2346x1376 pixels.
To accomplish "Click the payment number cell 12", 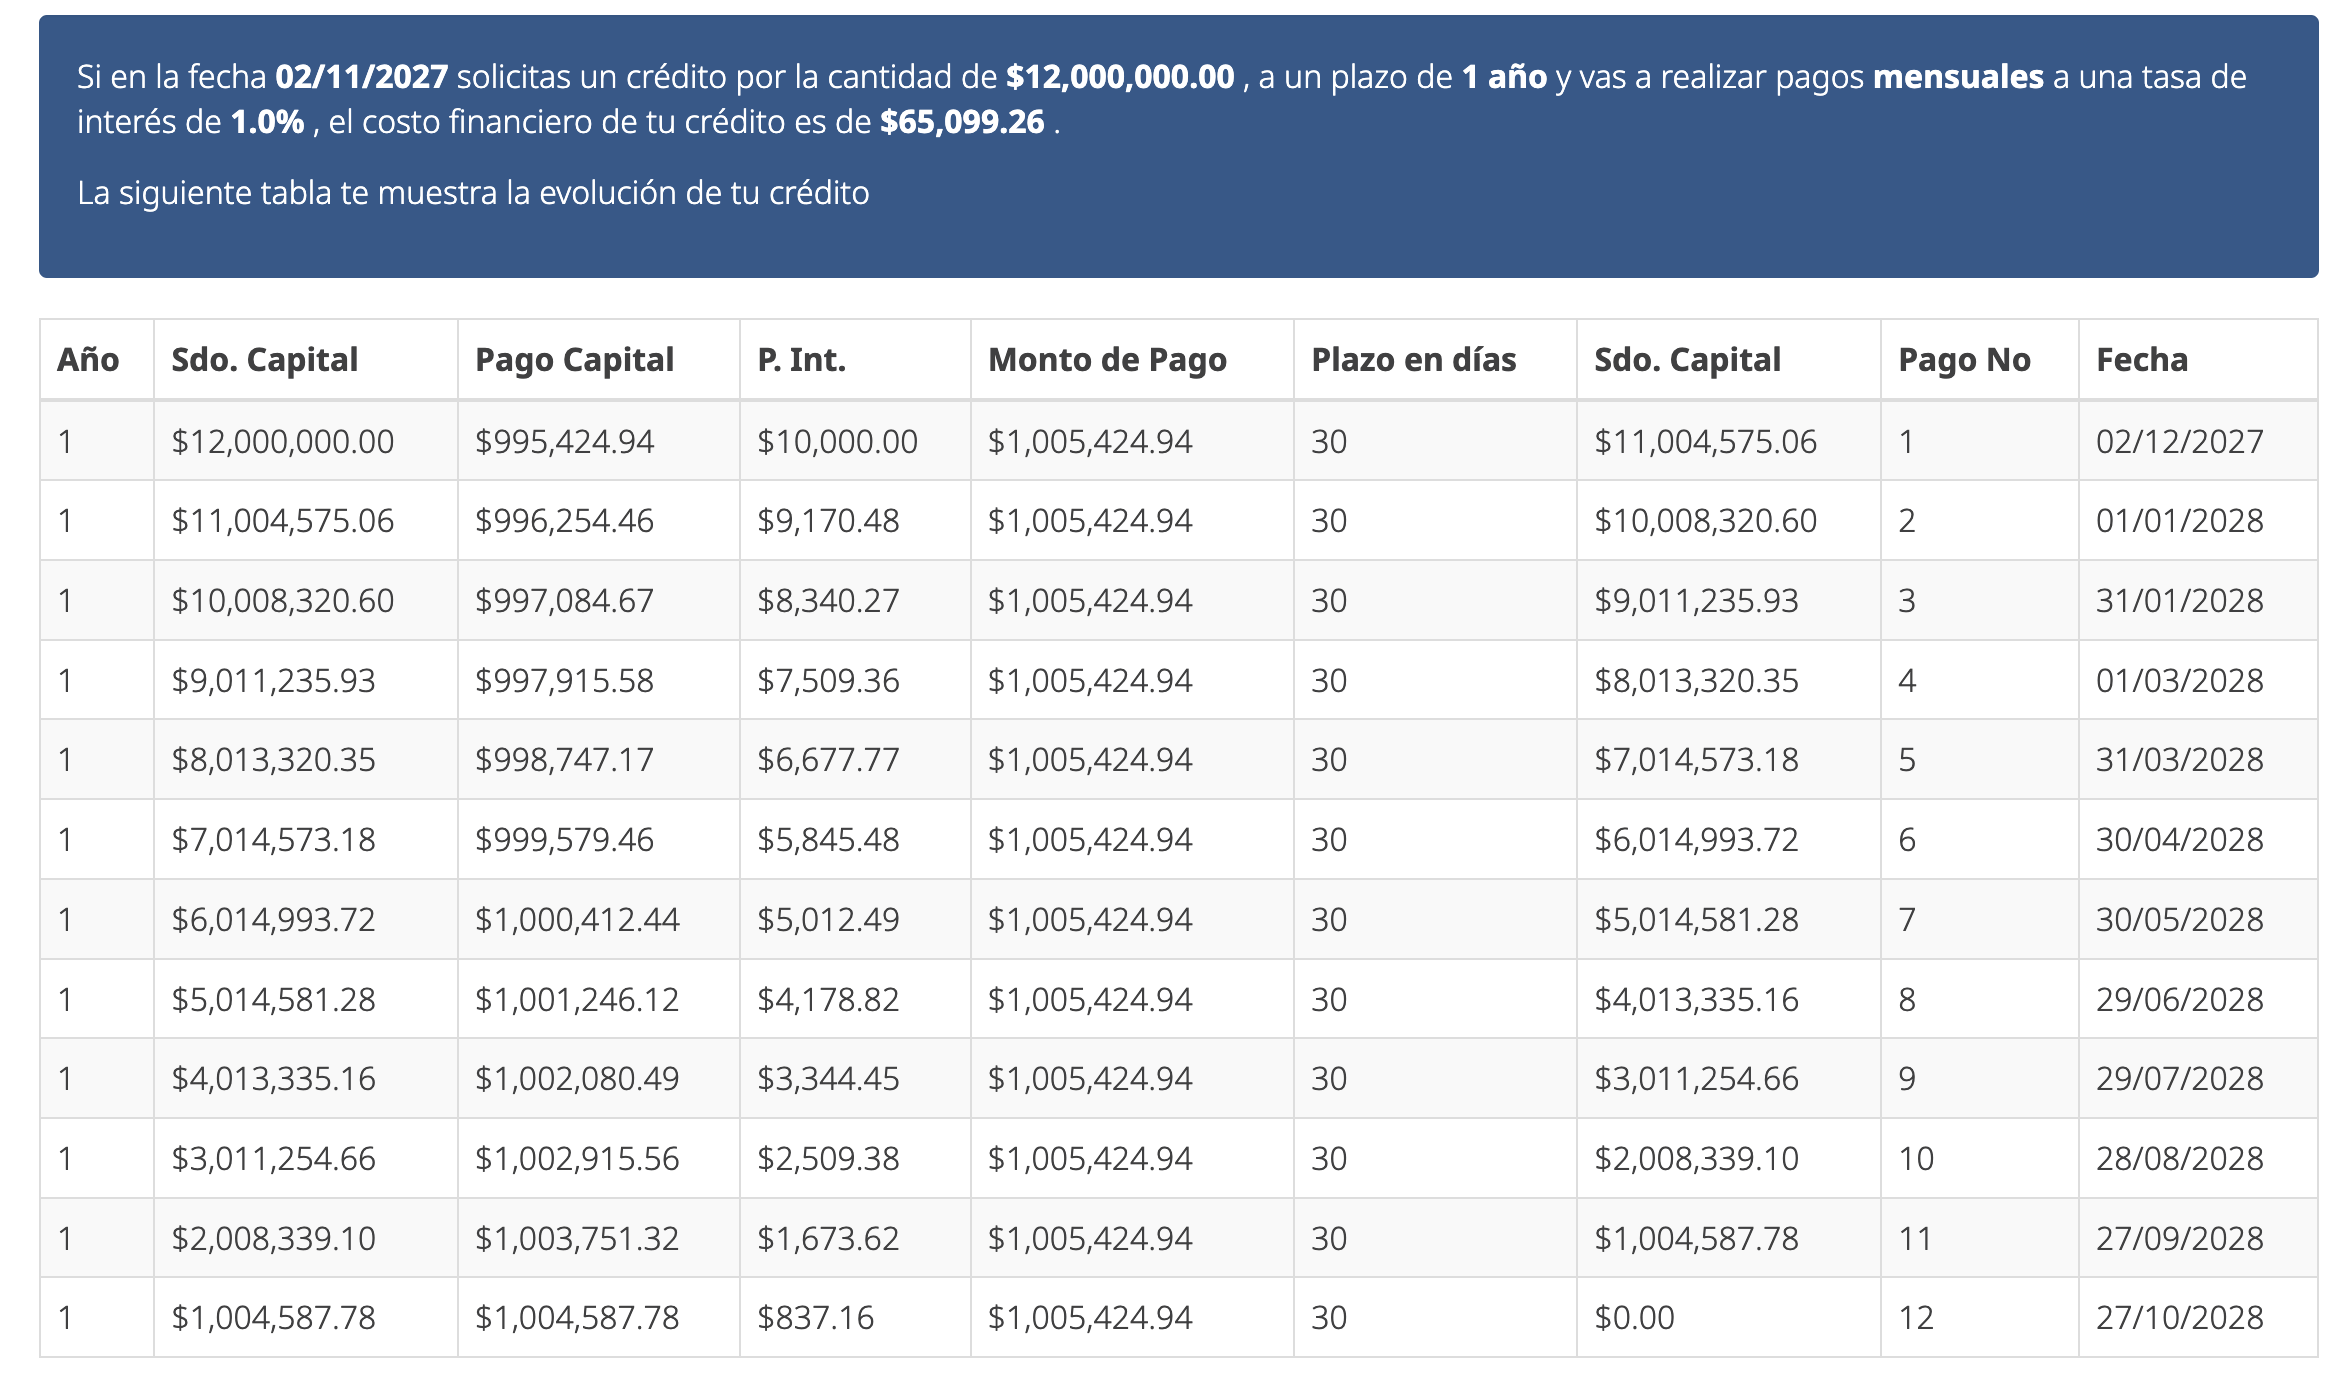I will pyautogui.click(x=1979, y=1317).
